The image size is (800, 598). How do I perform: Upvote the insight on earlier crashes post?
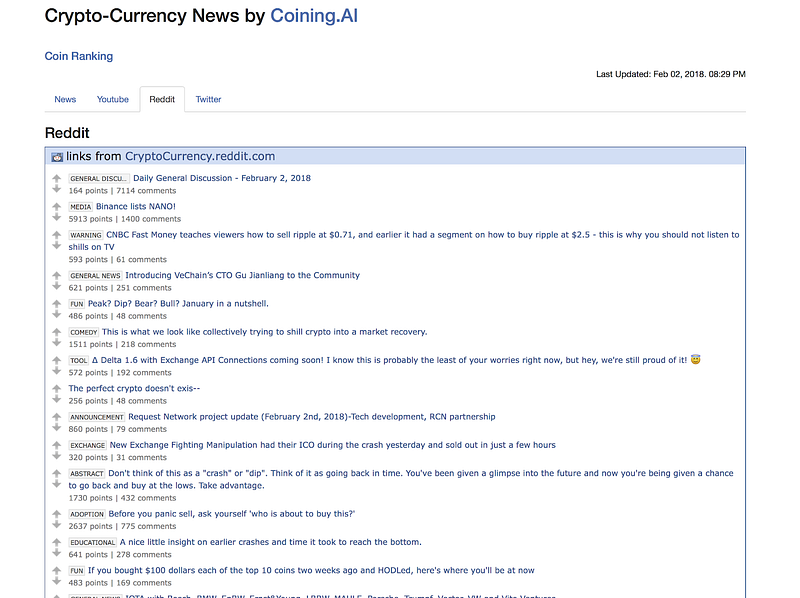coord(57,542)
